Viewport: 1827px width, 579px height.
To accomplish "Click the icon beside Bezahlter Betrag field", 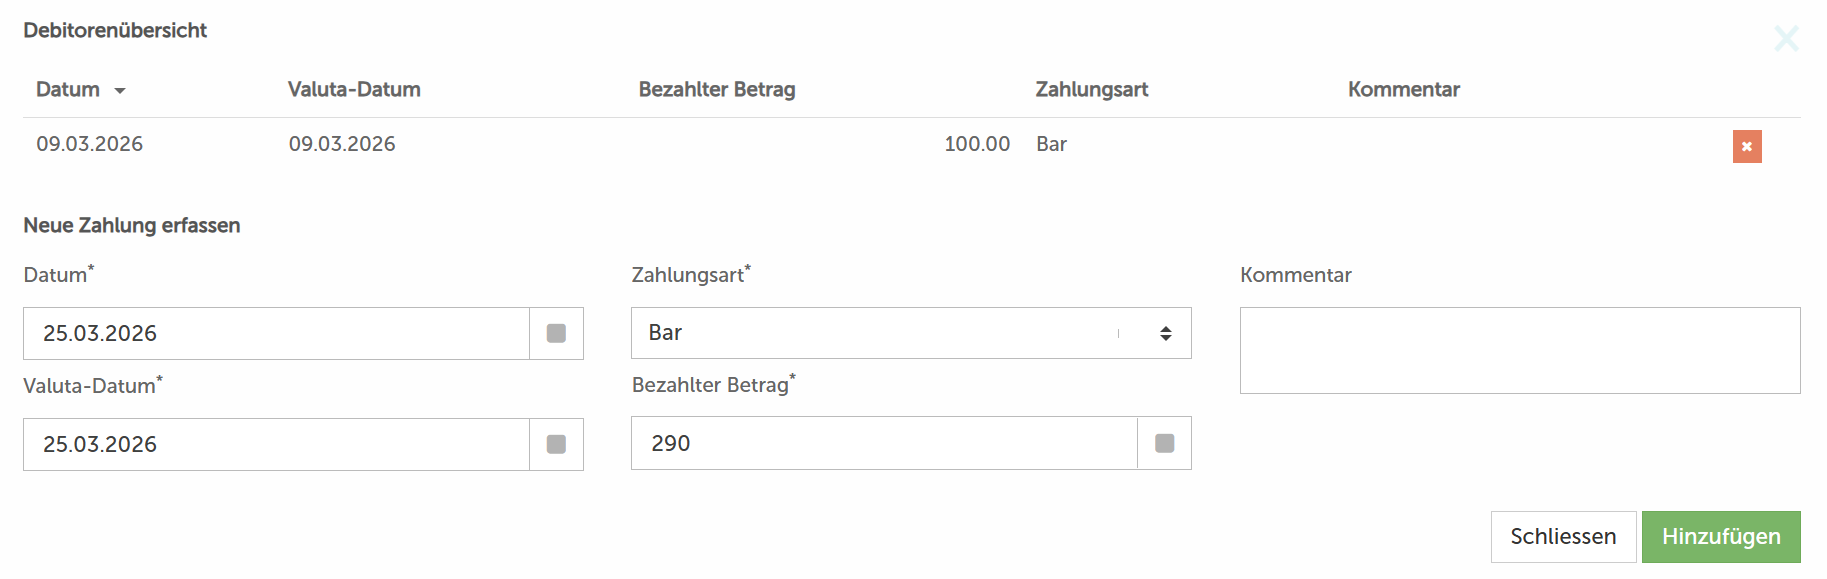I will (1164, 443).
